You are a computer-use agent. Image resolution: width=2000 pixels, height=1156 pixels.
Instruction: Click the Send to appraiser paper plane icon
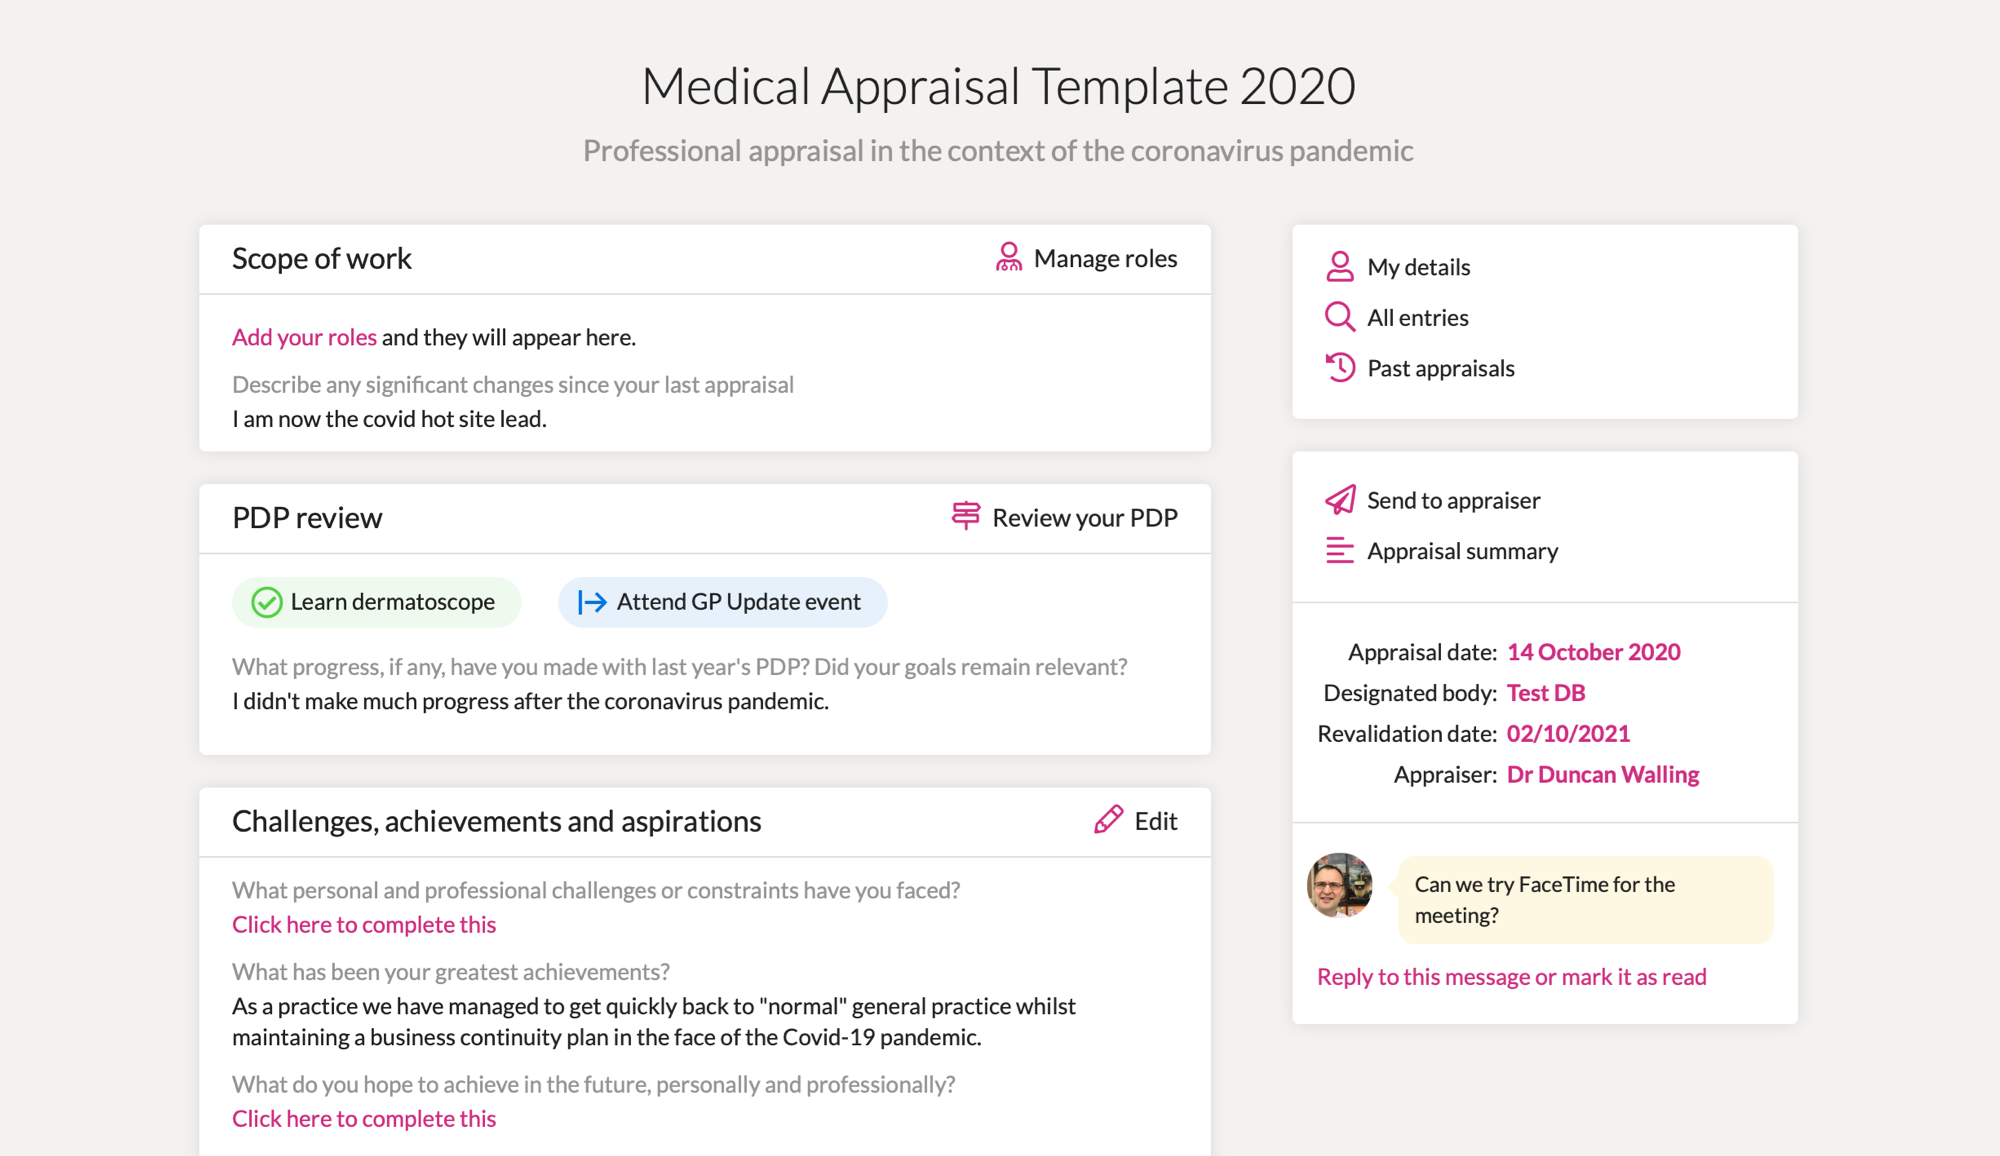[1340, 500]
